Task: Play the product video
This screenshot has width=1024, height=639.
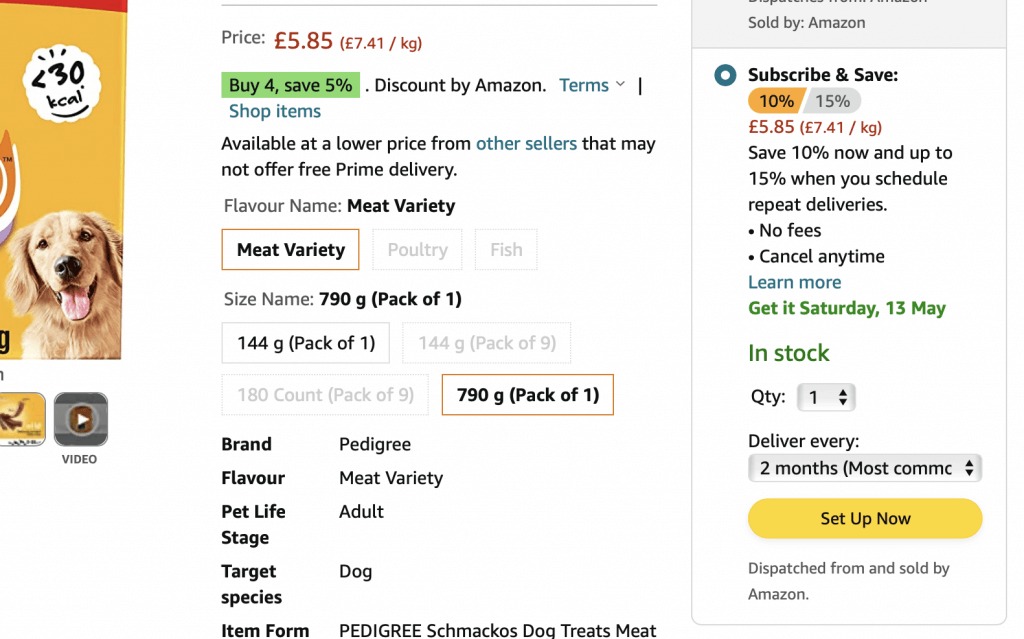Action: click(80, 420)
